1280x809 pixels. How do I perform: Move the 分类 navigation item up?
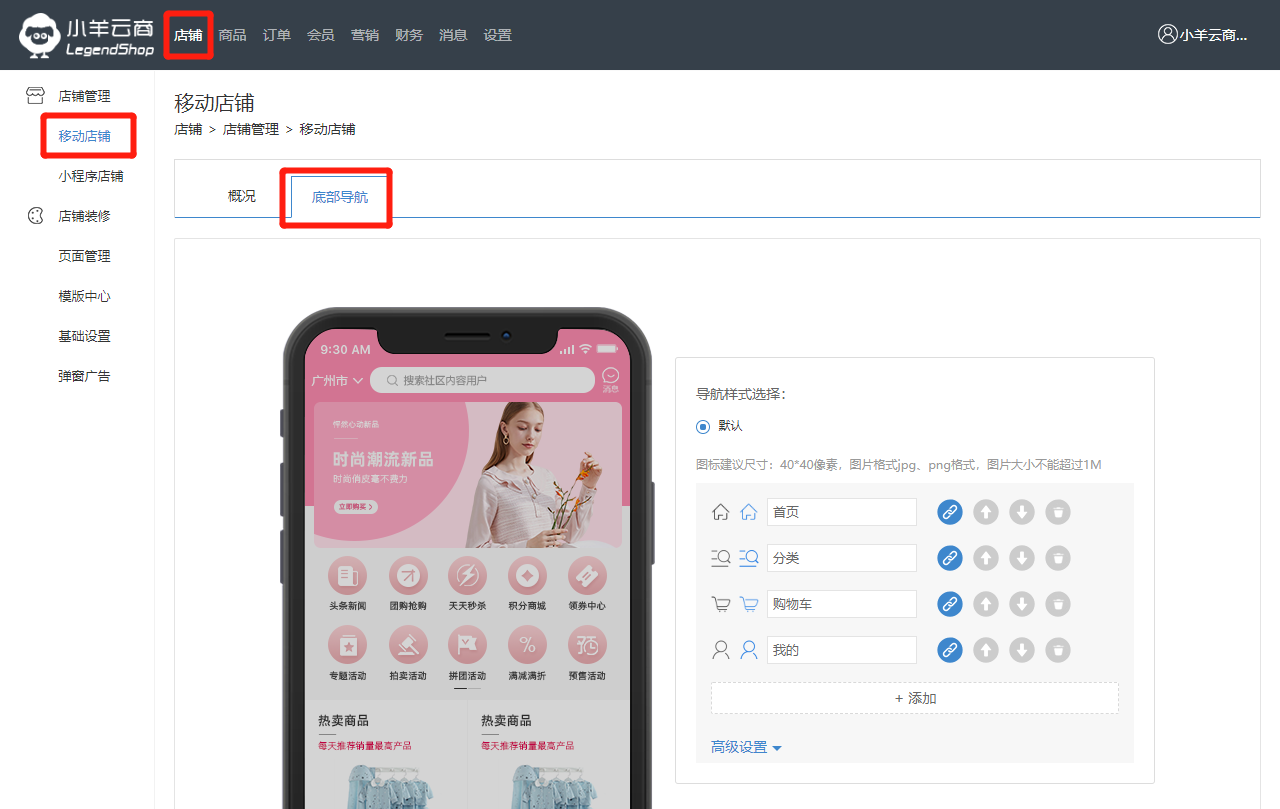tap(985, 558)
